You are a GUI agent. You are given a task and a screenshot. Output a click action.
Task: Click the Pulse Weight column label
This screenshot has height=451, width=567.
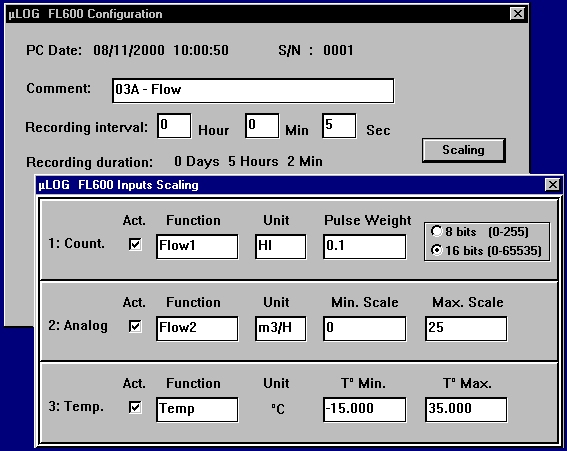coord(367,221)
